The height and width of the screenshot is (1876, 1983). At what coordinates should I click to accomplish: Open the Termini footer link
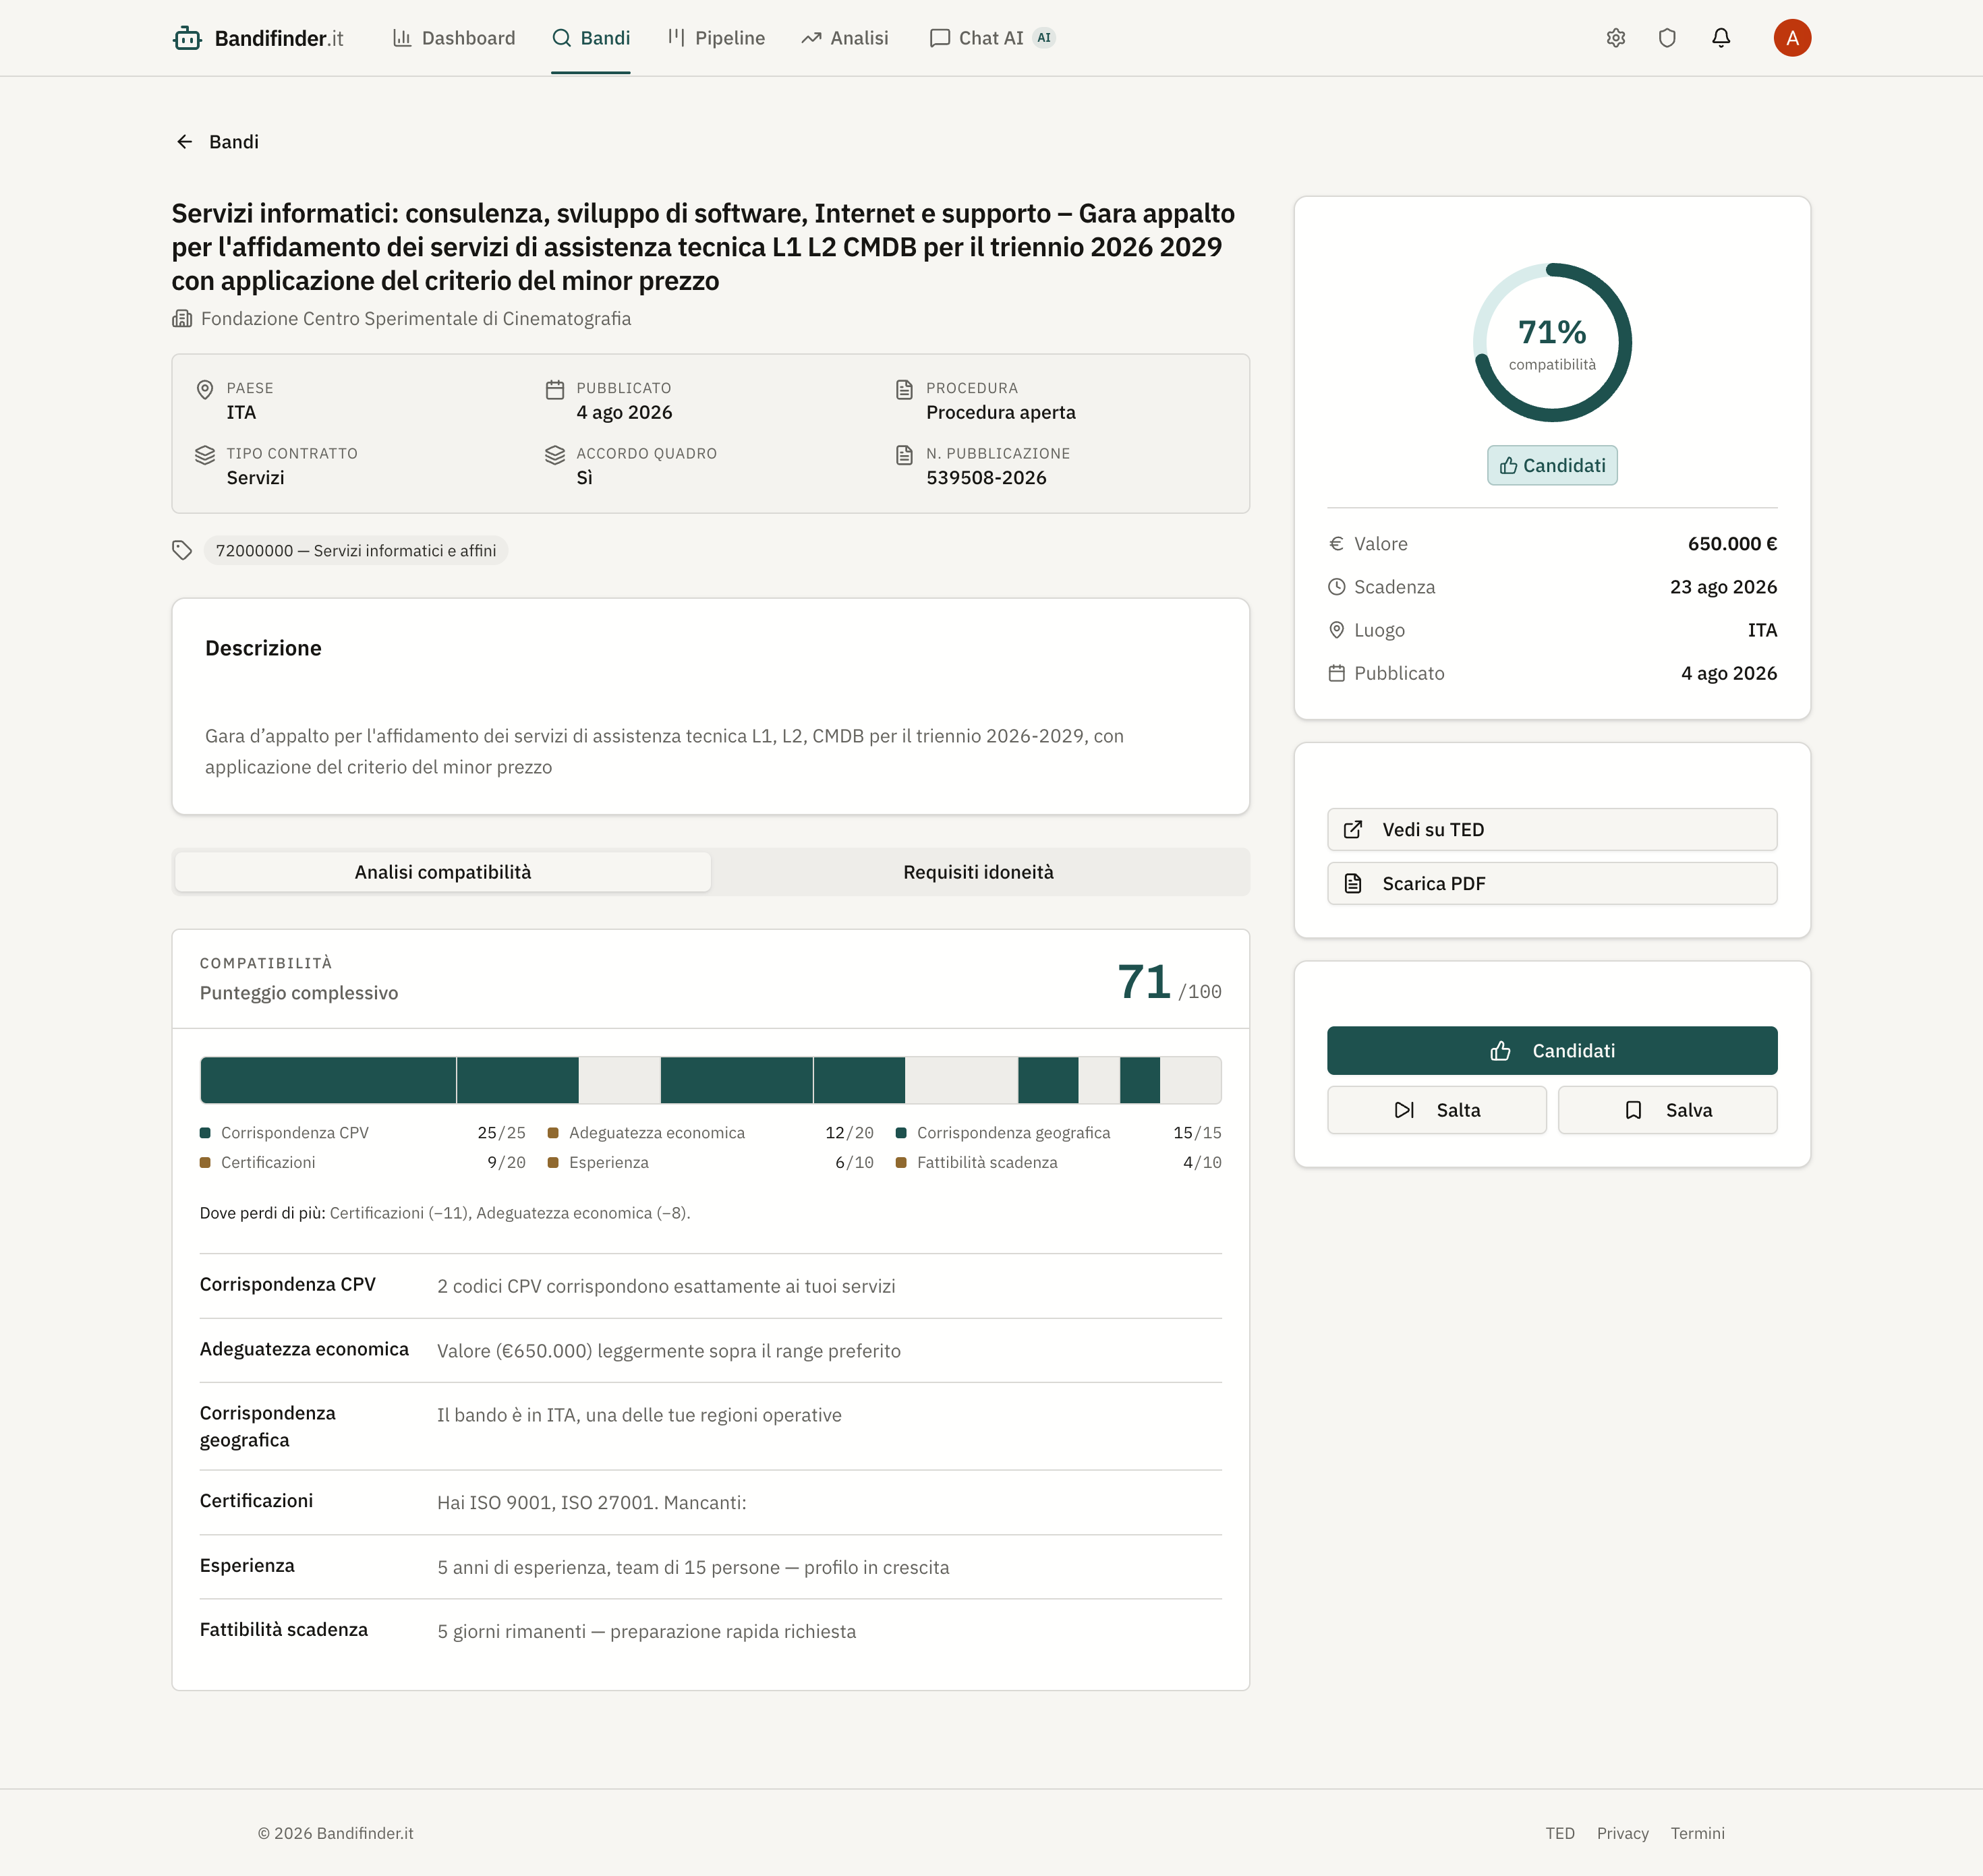pos(1697,1833)
